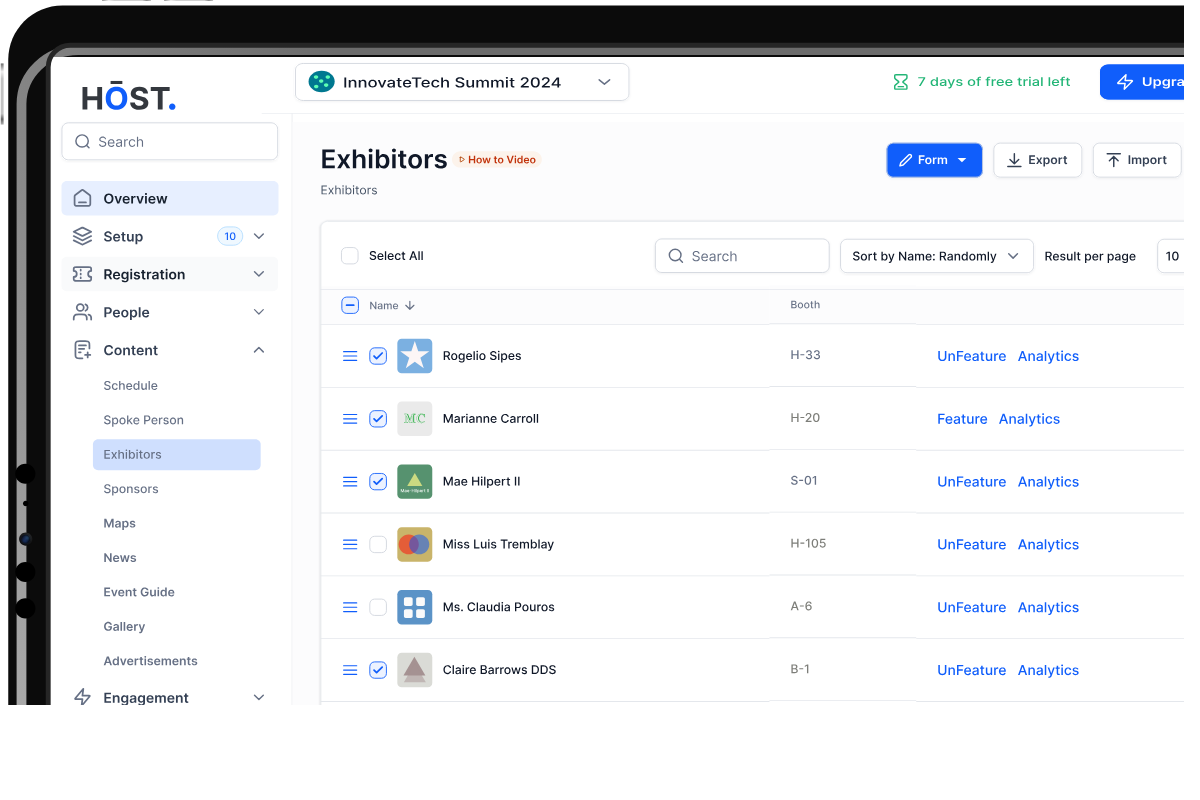This screenshot has width=1200, height=800.
Task: Click drag handle icon for Mae Hilpert II
Action: point(350,482)
